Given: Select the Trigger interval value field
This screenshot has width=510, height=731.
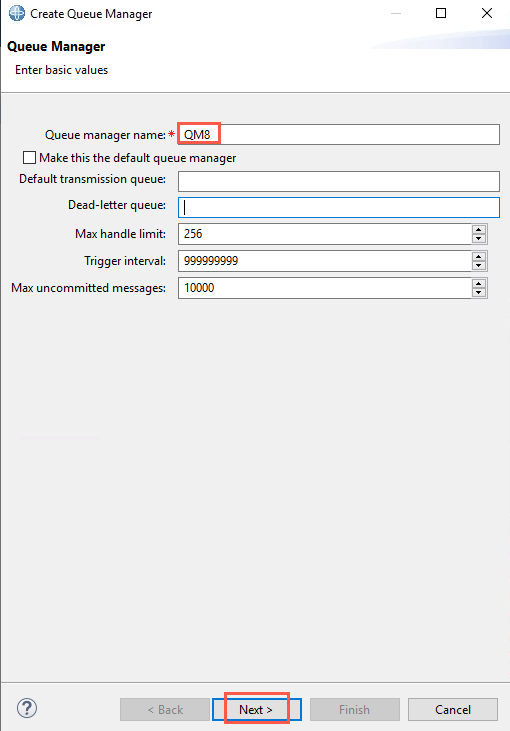Looking at the screenshot, I should 325,261.
